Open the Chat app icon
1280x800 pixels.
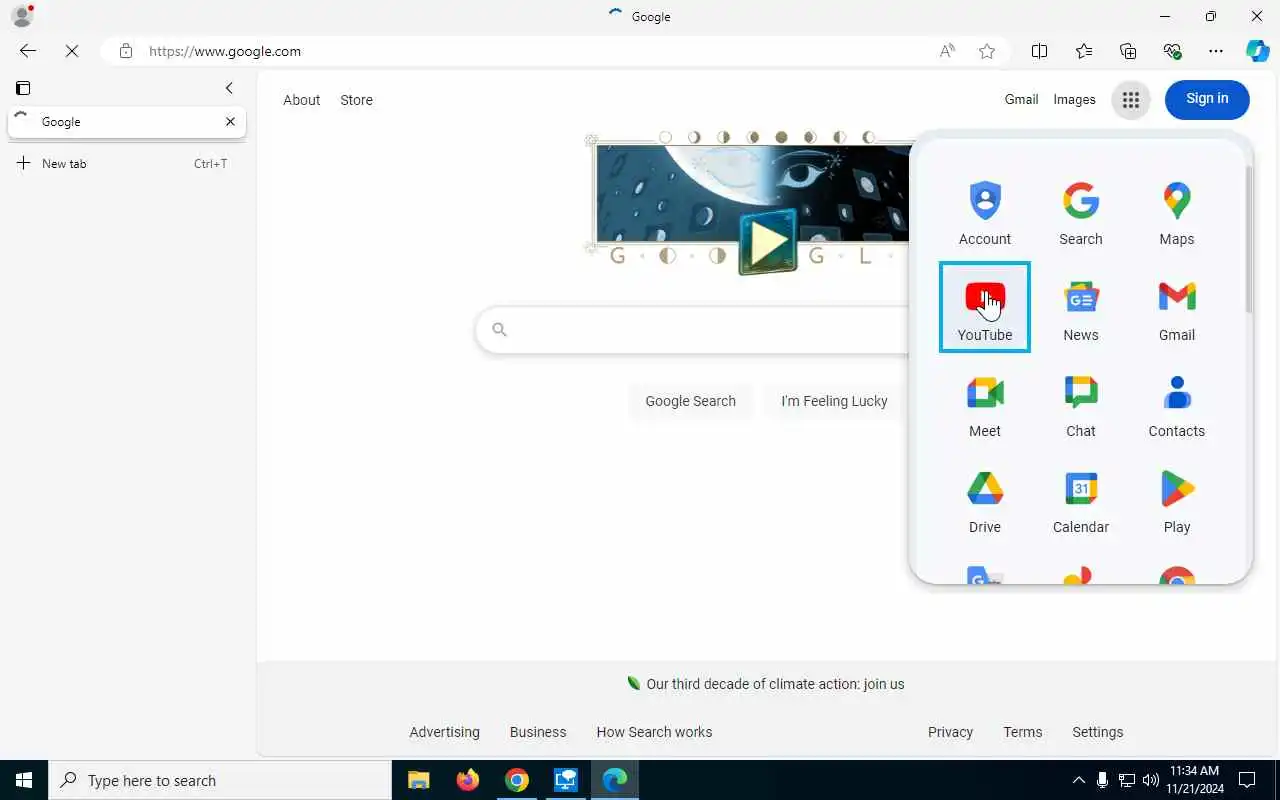(x=1081, y=404)
